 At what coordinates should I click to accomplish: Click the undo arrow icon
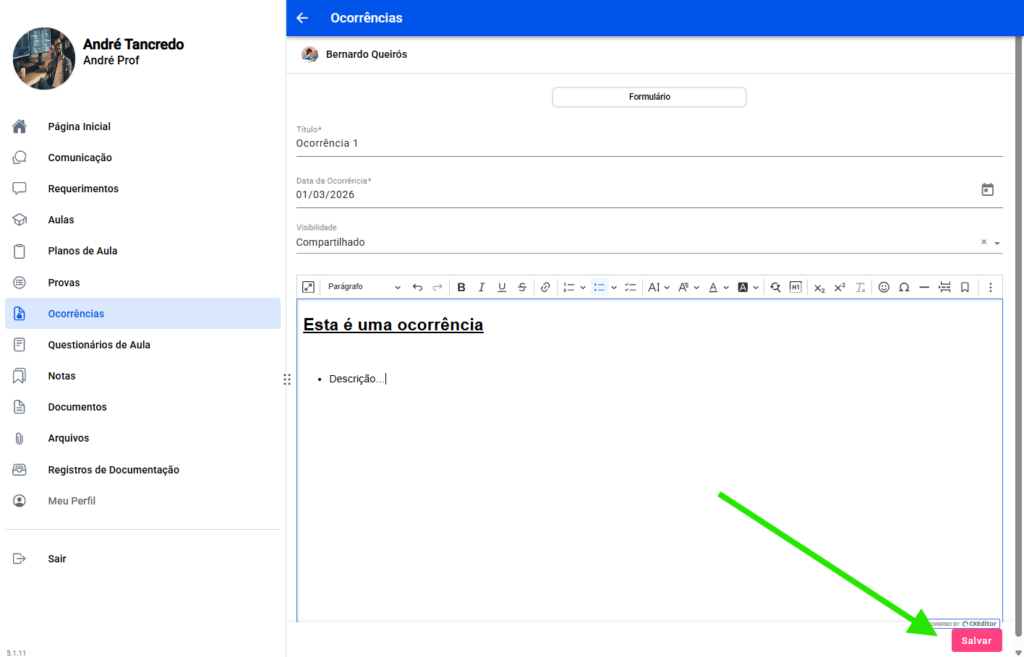tap(417, 287)
